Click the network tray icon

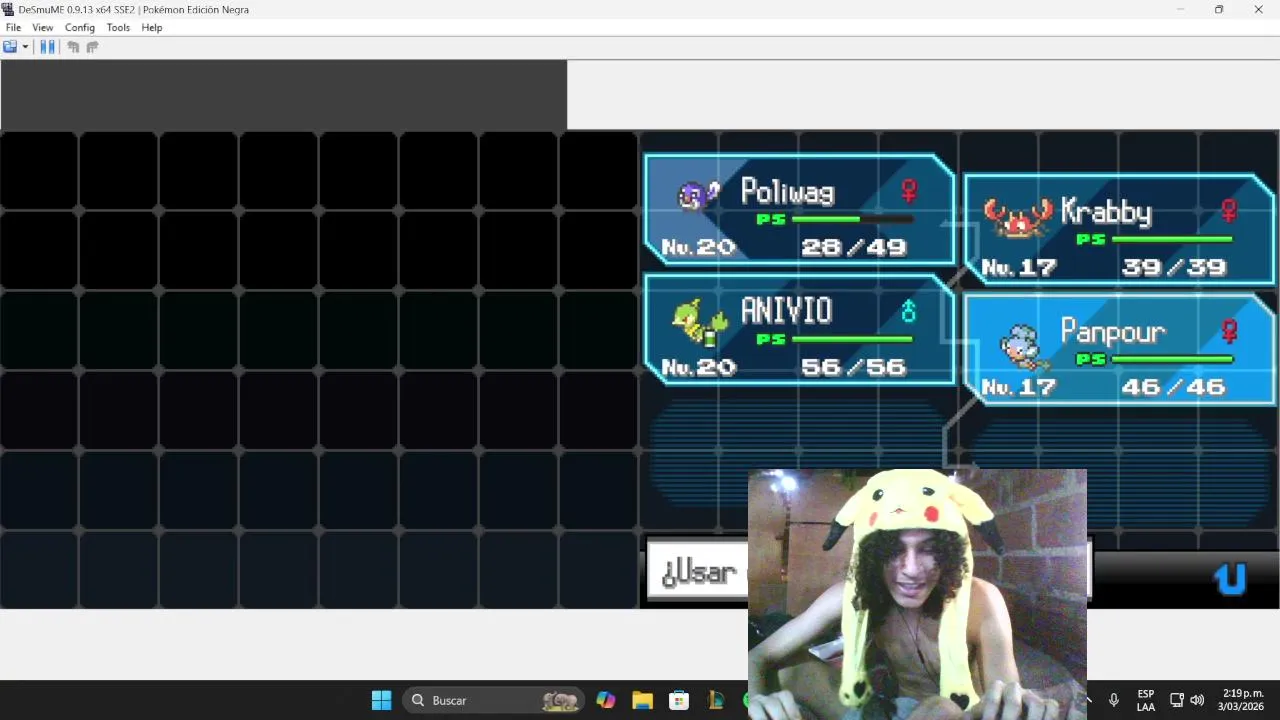(x=1177, y=700)
